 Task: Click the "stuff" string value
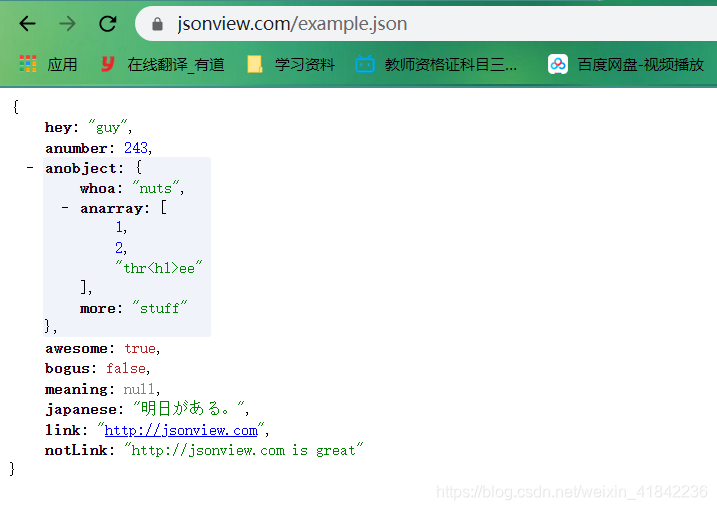click(x=160, y=308)
